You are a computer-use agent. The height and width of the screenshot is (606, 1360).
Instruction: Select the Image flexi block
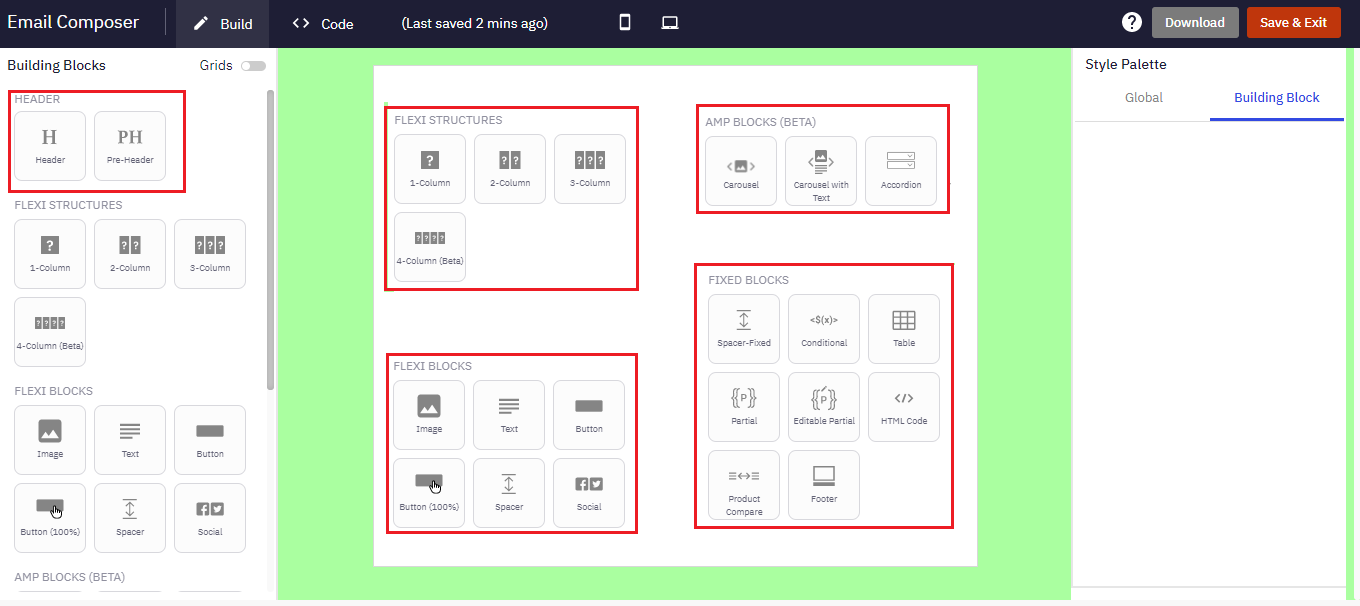click(x=428, y=414)
